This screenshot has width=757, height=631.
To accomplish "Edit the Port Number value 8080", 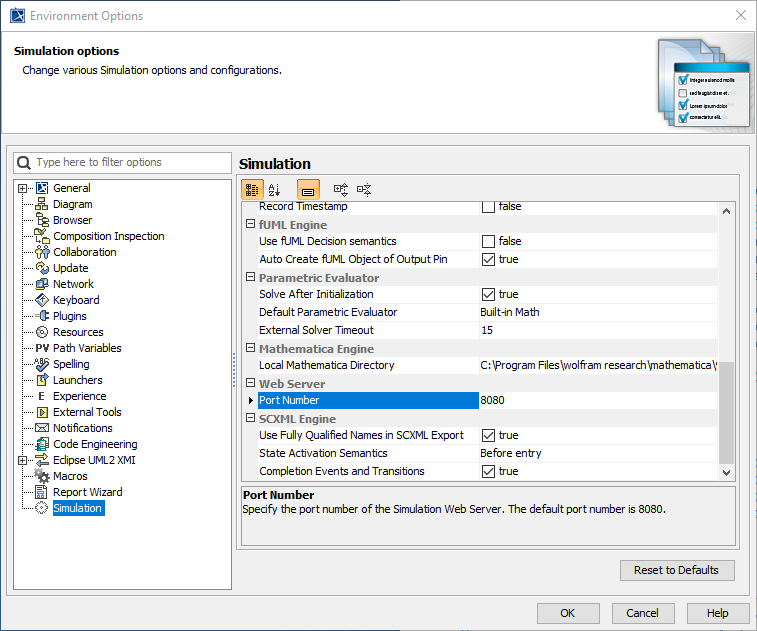I will point(598,400).
